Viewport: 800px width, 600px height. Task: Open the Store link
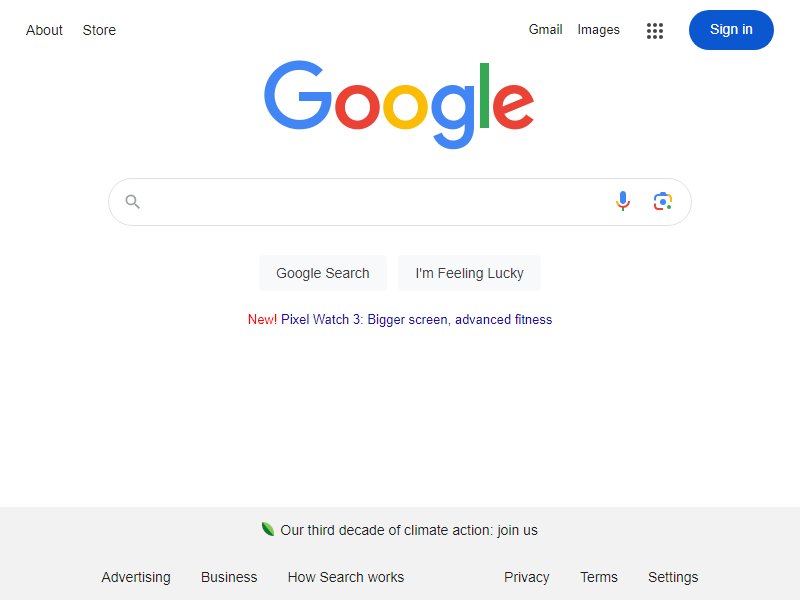tap(99, 30)
